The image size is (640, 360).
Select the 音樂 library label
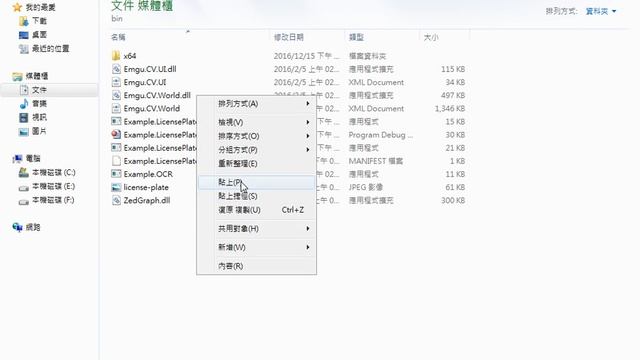[x=39, y=104]
